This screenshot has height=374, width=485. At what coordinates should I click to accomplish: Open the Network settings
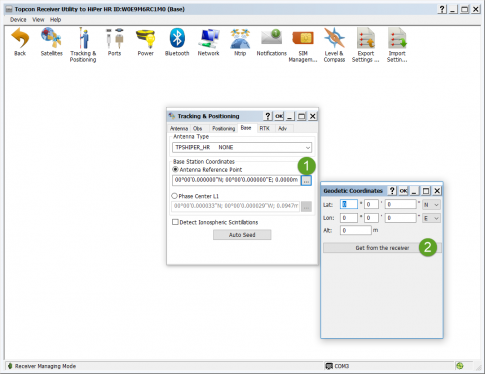pos(208,42)
